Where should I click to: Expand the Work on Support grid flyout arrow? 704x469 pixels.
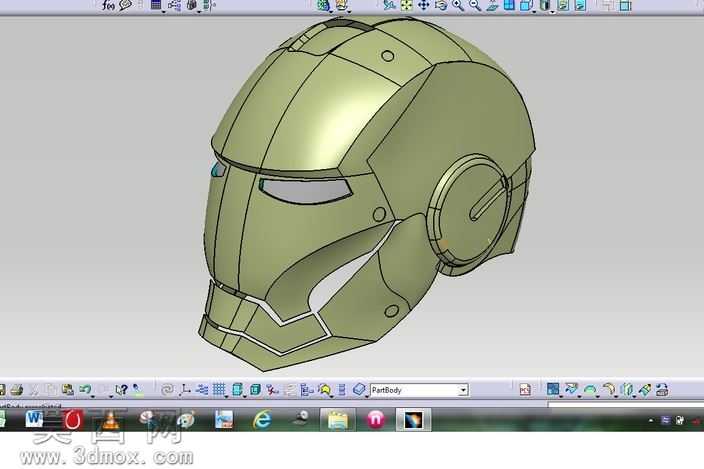click(x=226, y=397)
